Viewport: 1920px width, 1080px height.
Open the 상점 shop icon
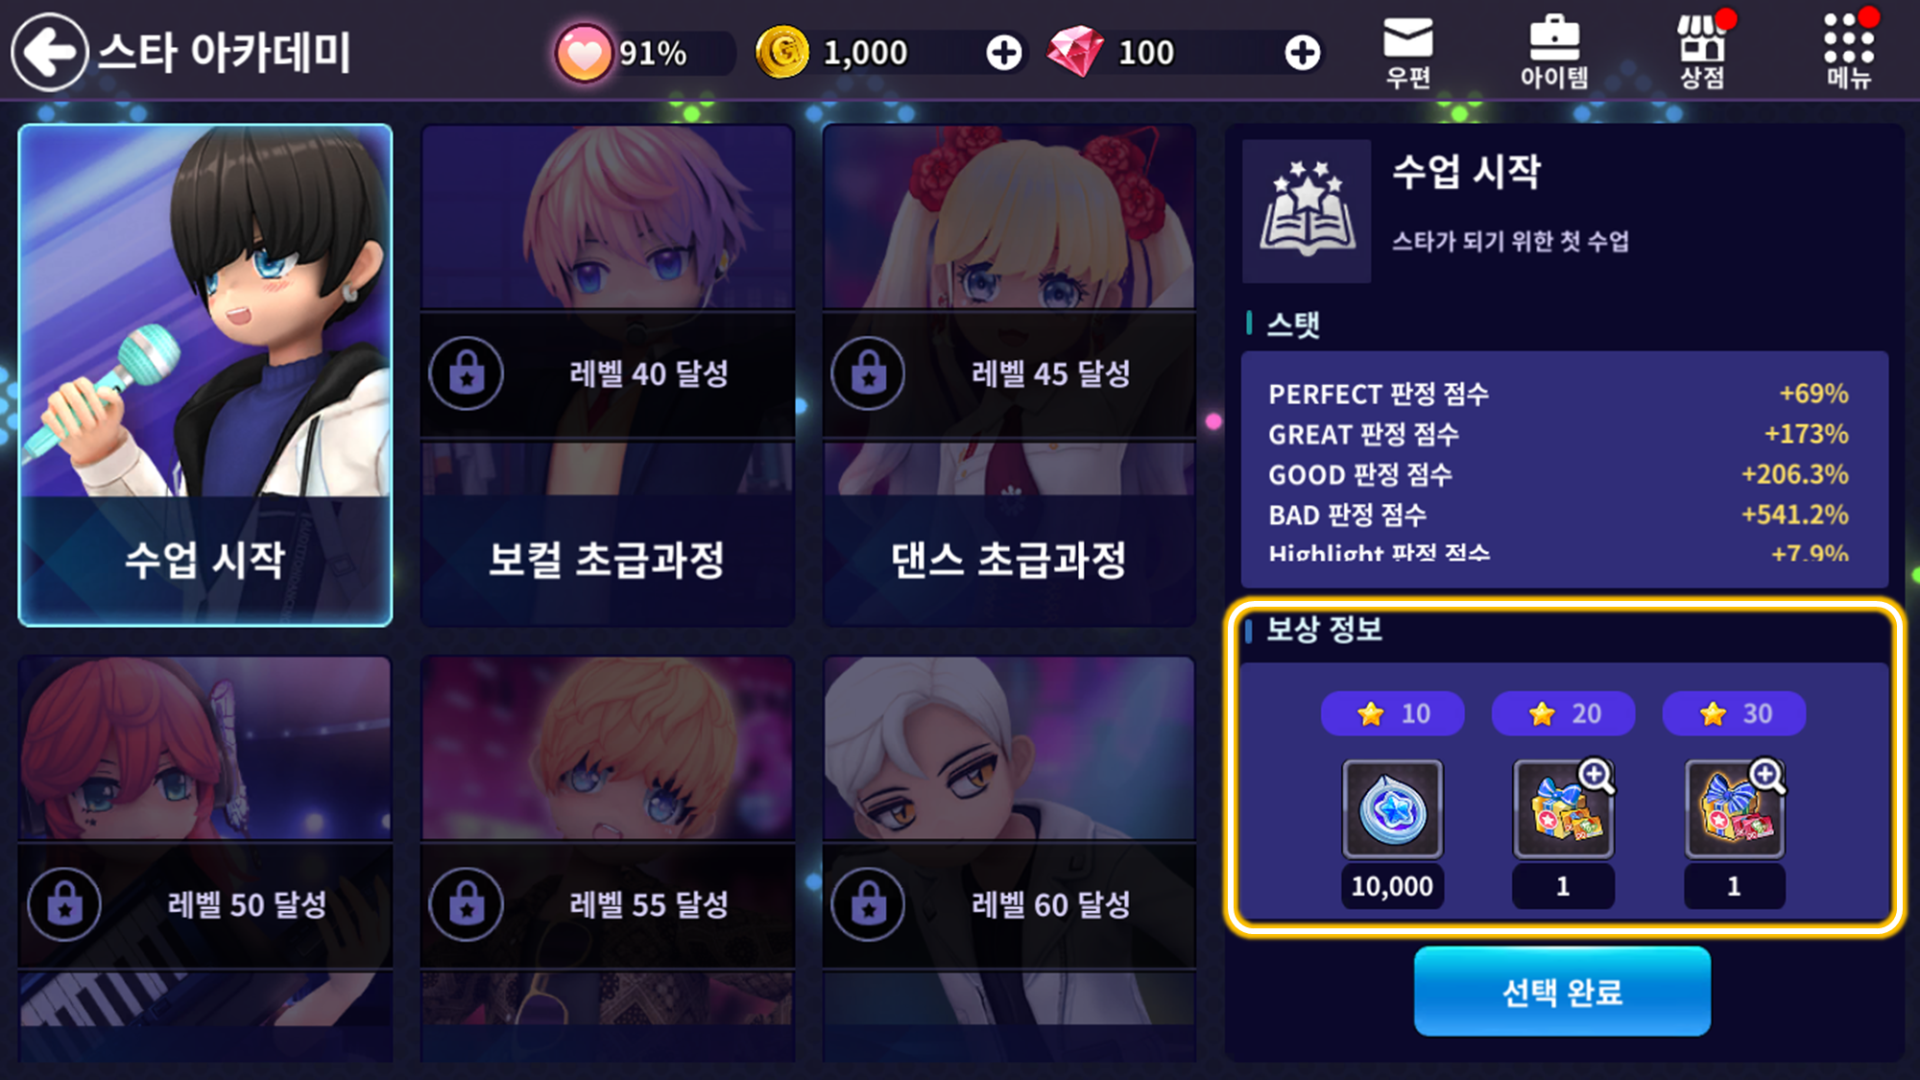pos(1702,53)
